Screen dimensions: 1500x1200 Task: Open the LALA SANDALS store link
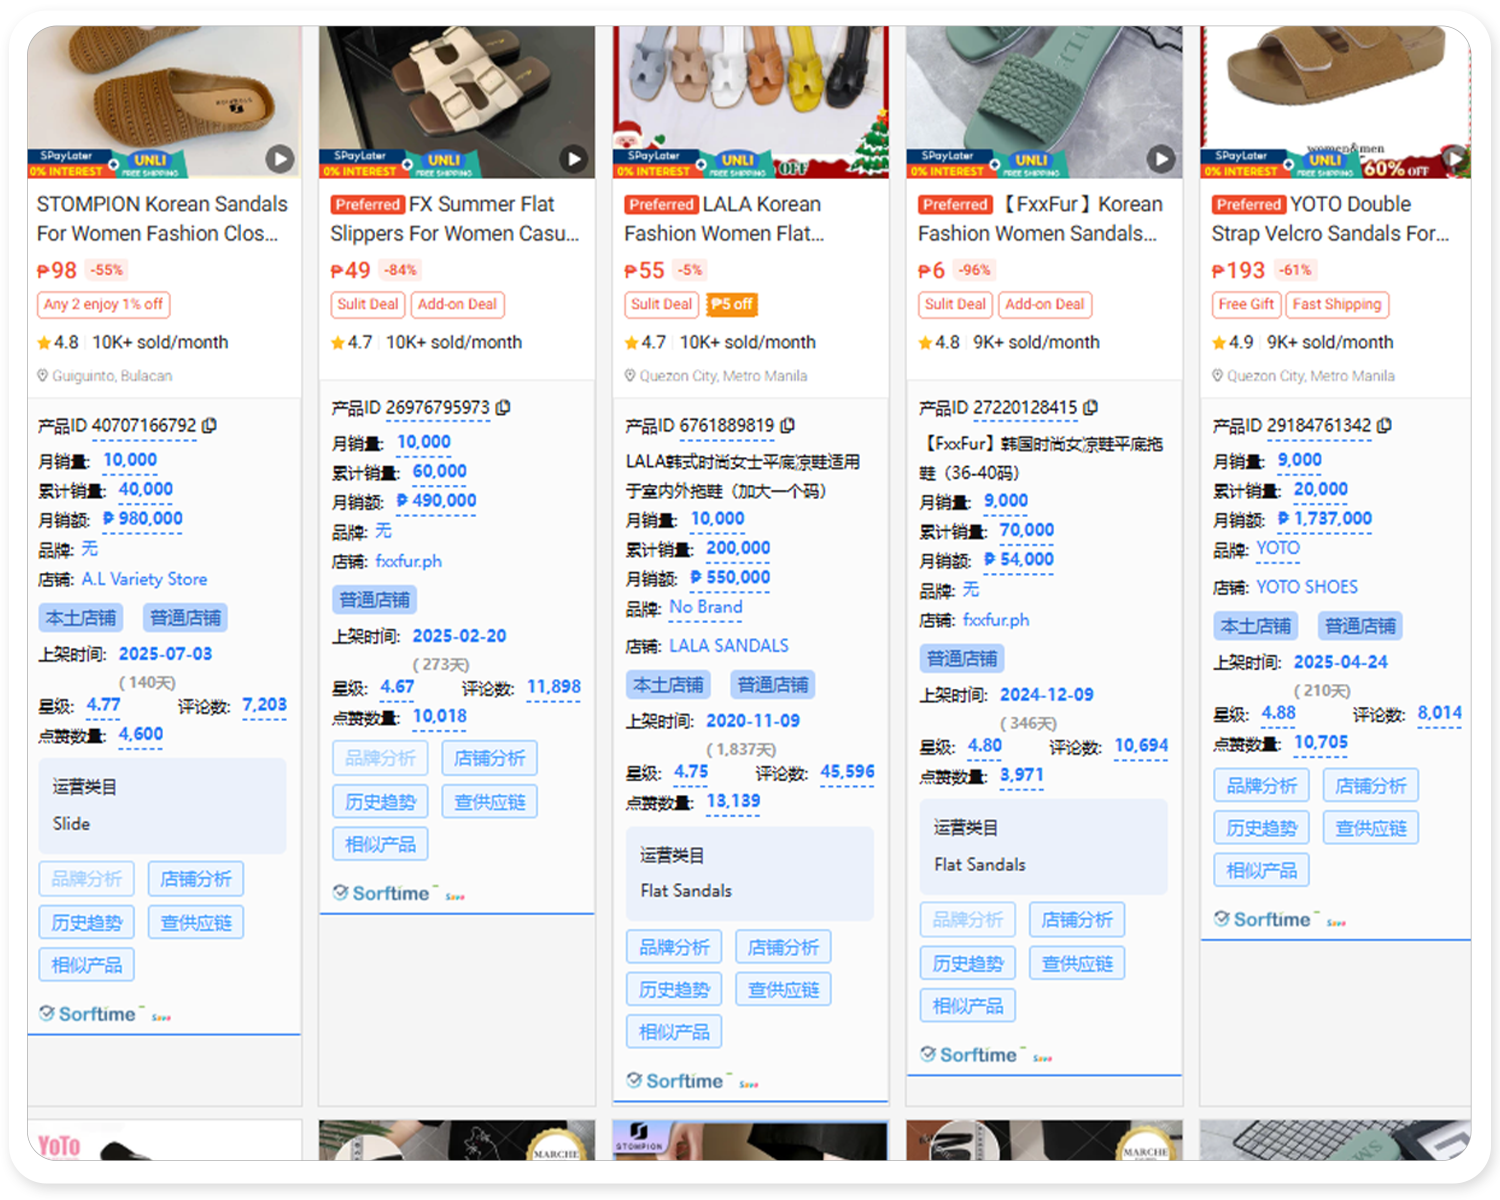click(728, 645)
